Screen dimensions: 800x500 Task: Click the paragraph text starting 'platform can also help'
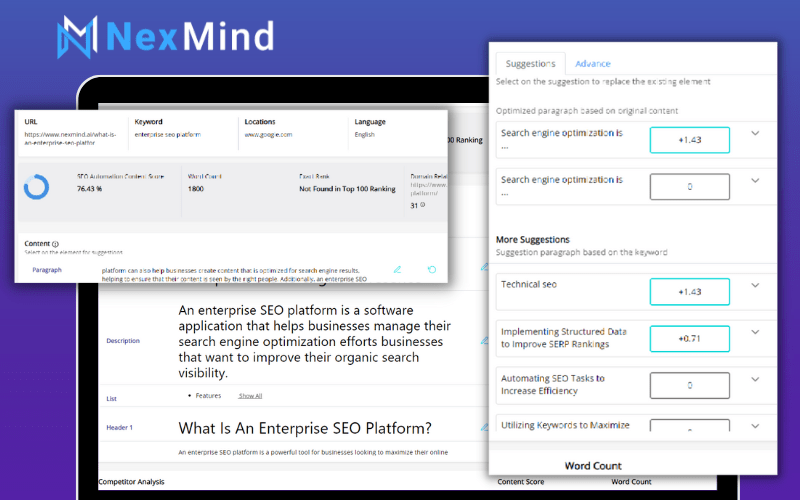click(x=234, y=274)
